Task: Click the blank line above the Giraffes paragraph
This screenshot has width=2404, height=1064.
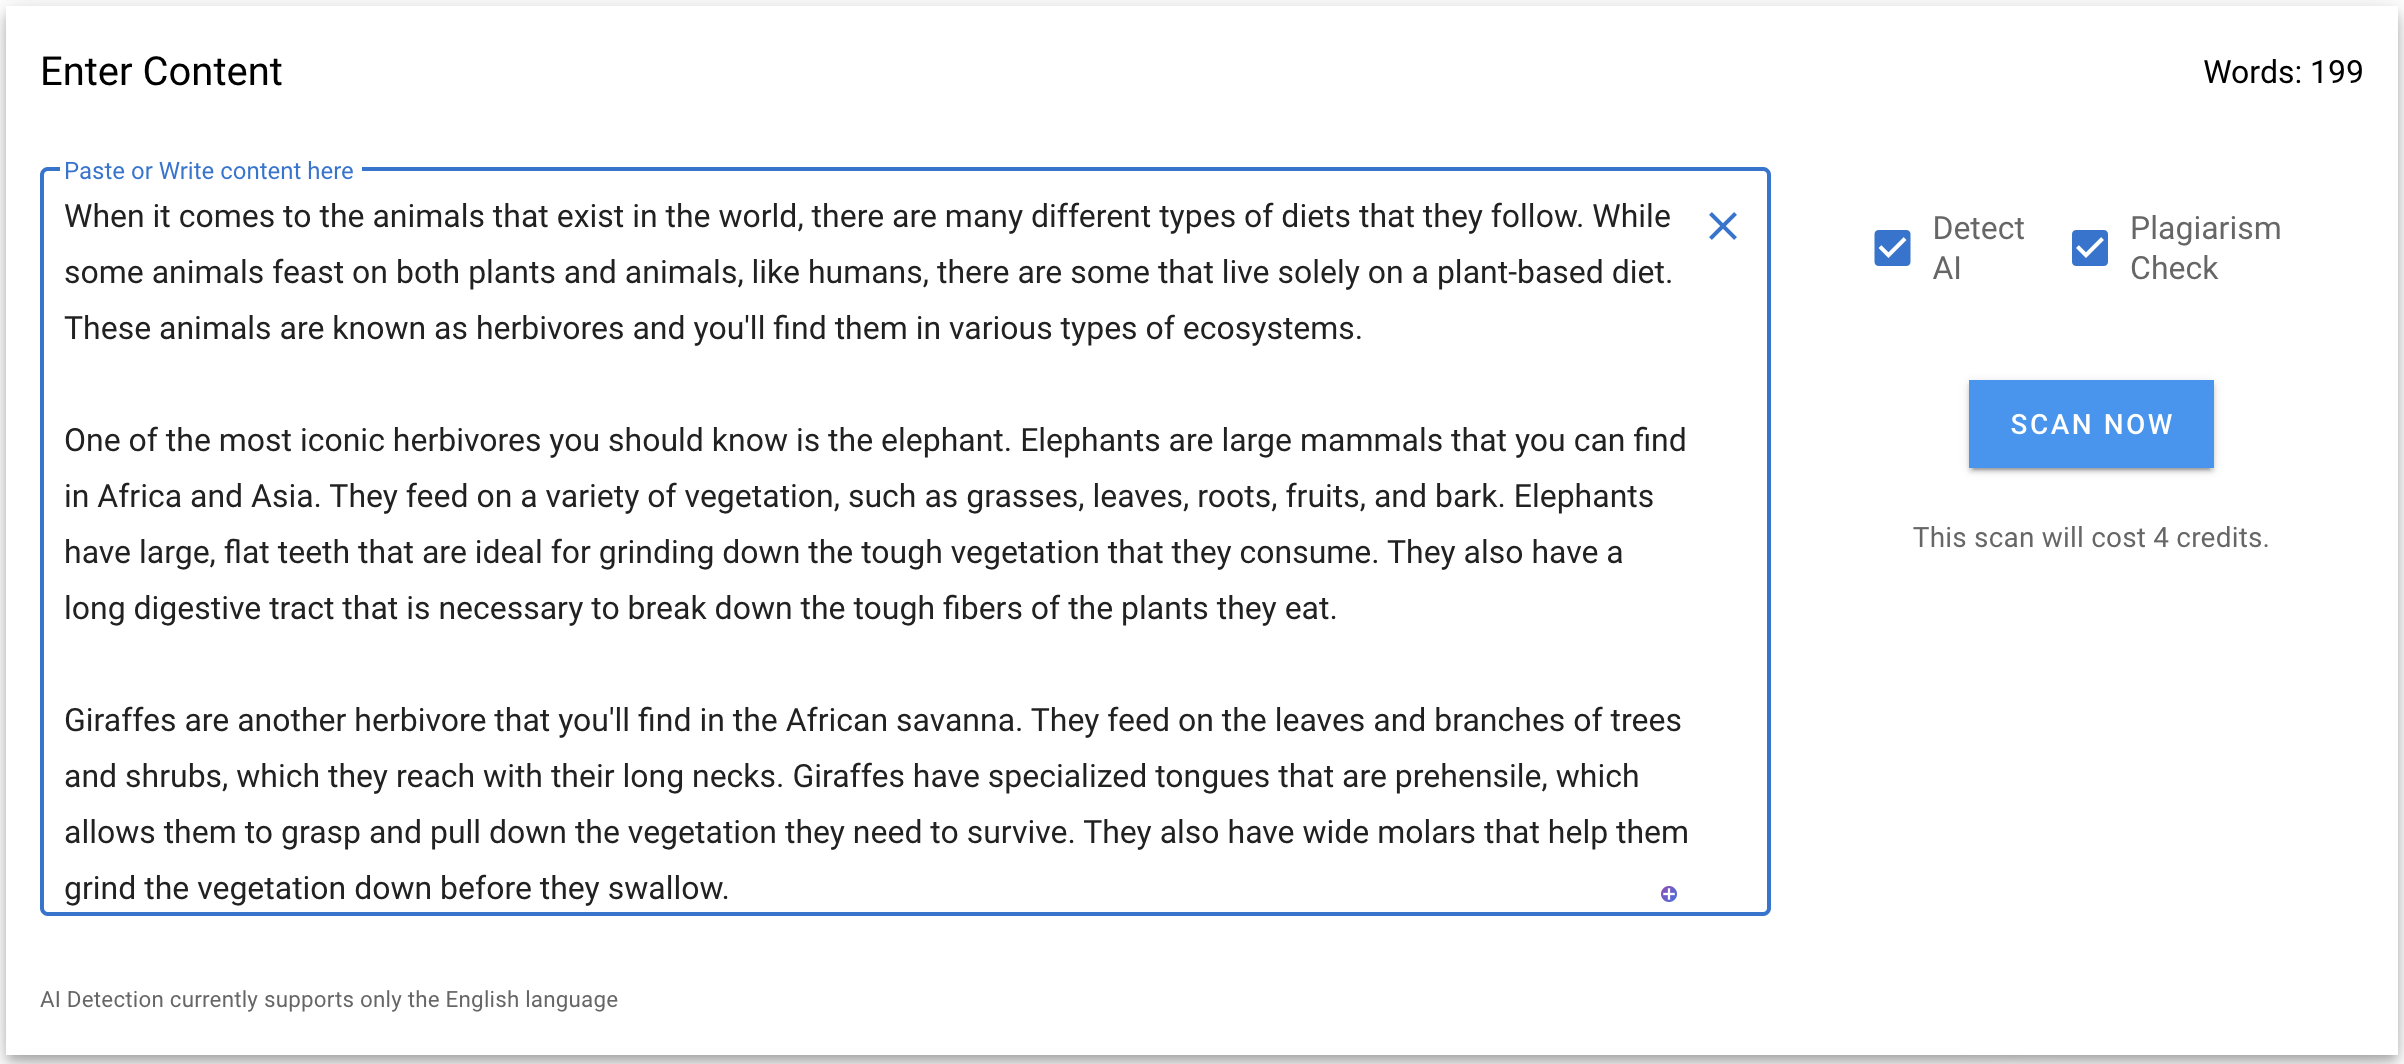Action: pyautogui.click(x=870, y=664)
